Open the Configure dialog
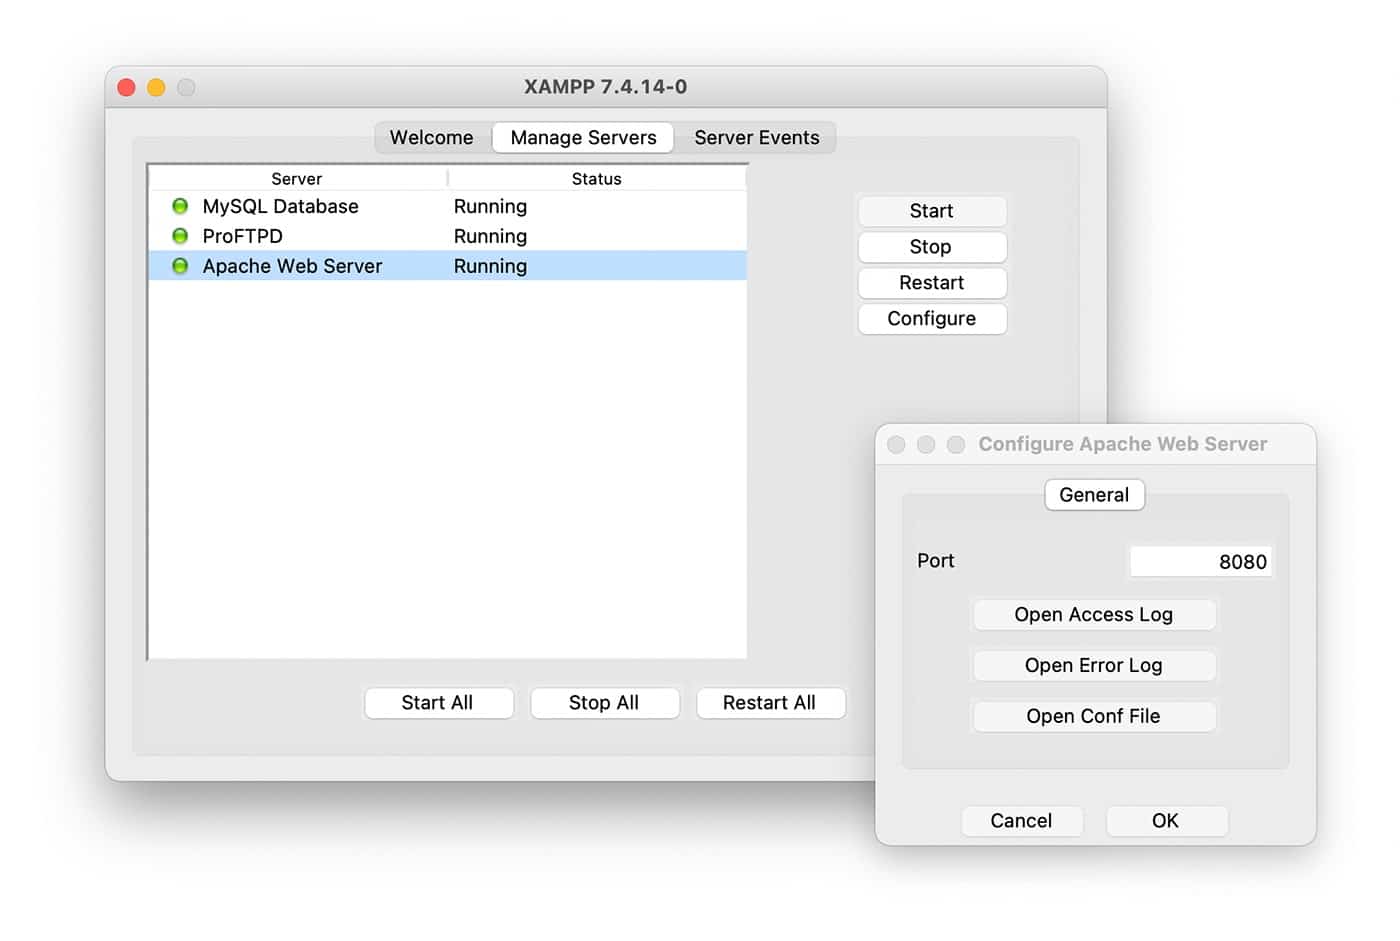 point(931,319)
